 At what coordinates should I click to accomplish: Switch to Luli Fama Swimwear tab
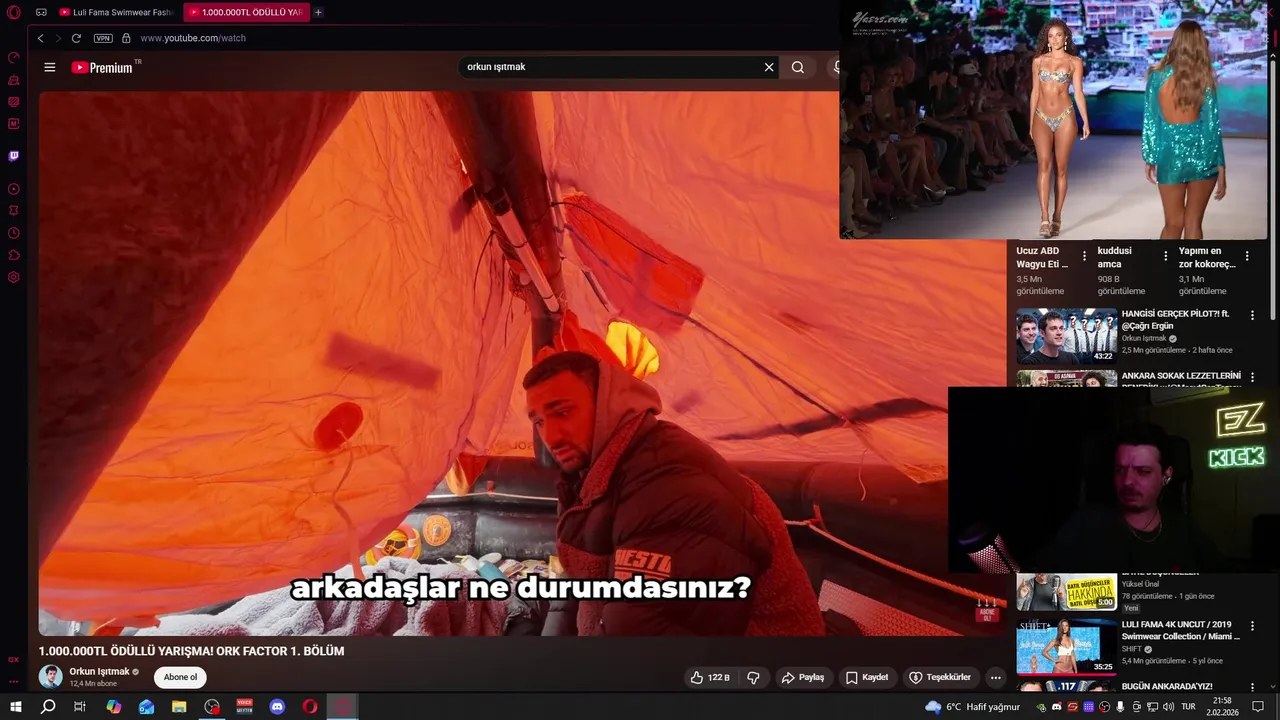116,12
